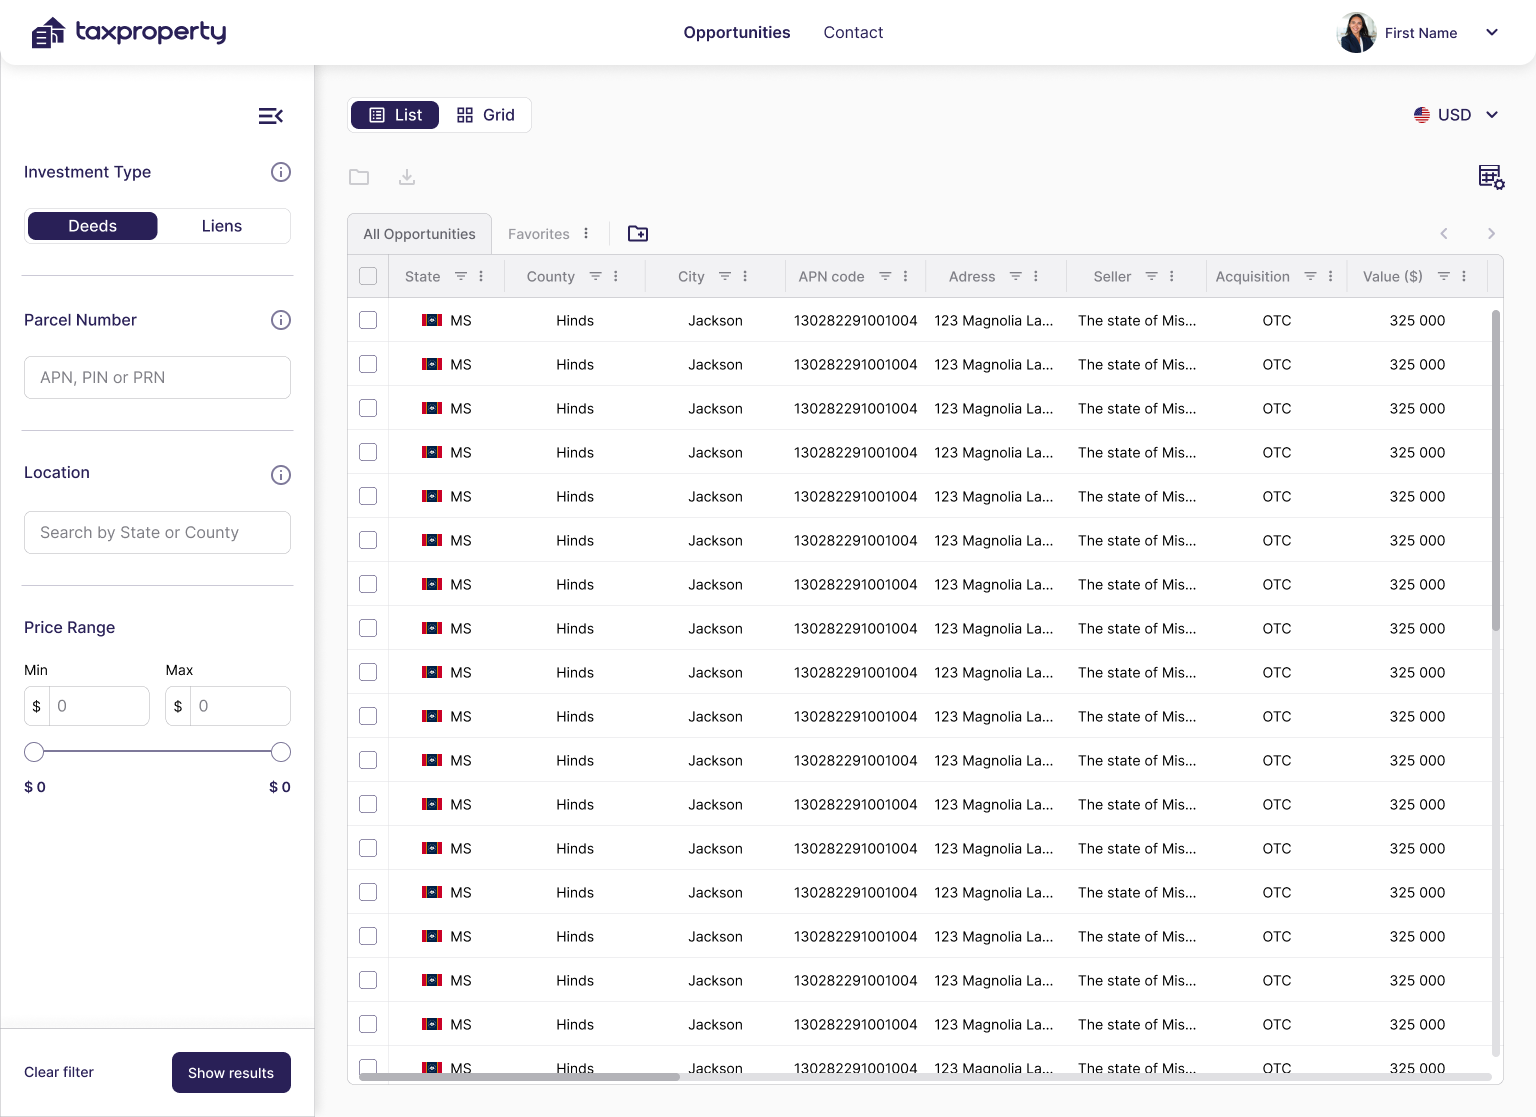Screen dimensions: 1536x1117
Task: Click the Clear filter link
Action: click(59, 1072)
